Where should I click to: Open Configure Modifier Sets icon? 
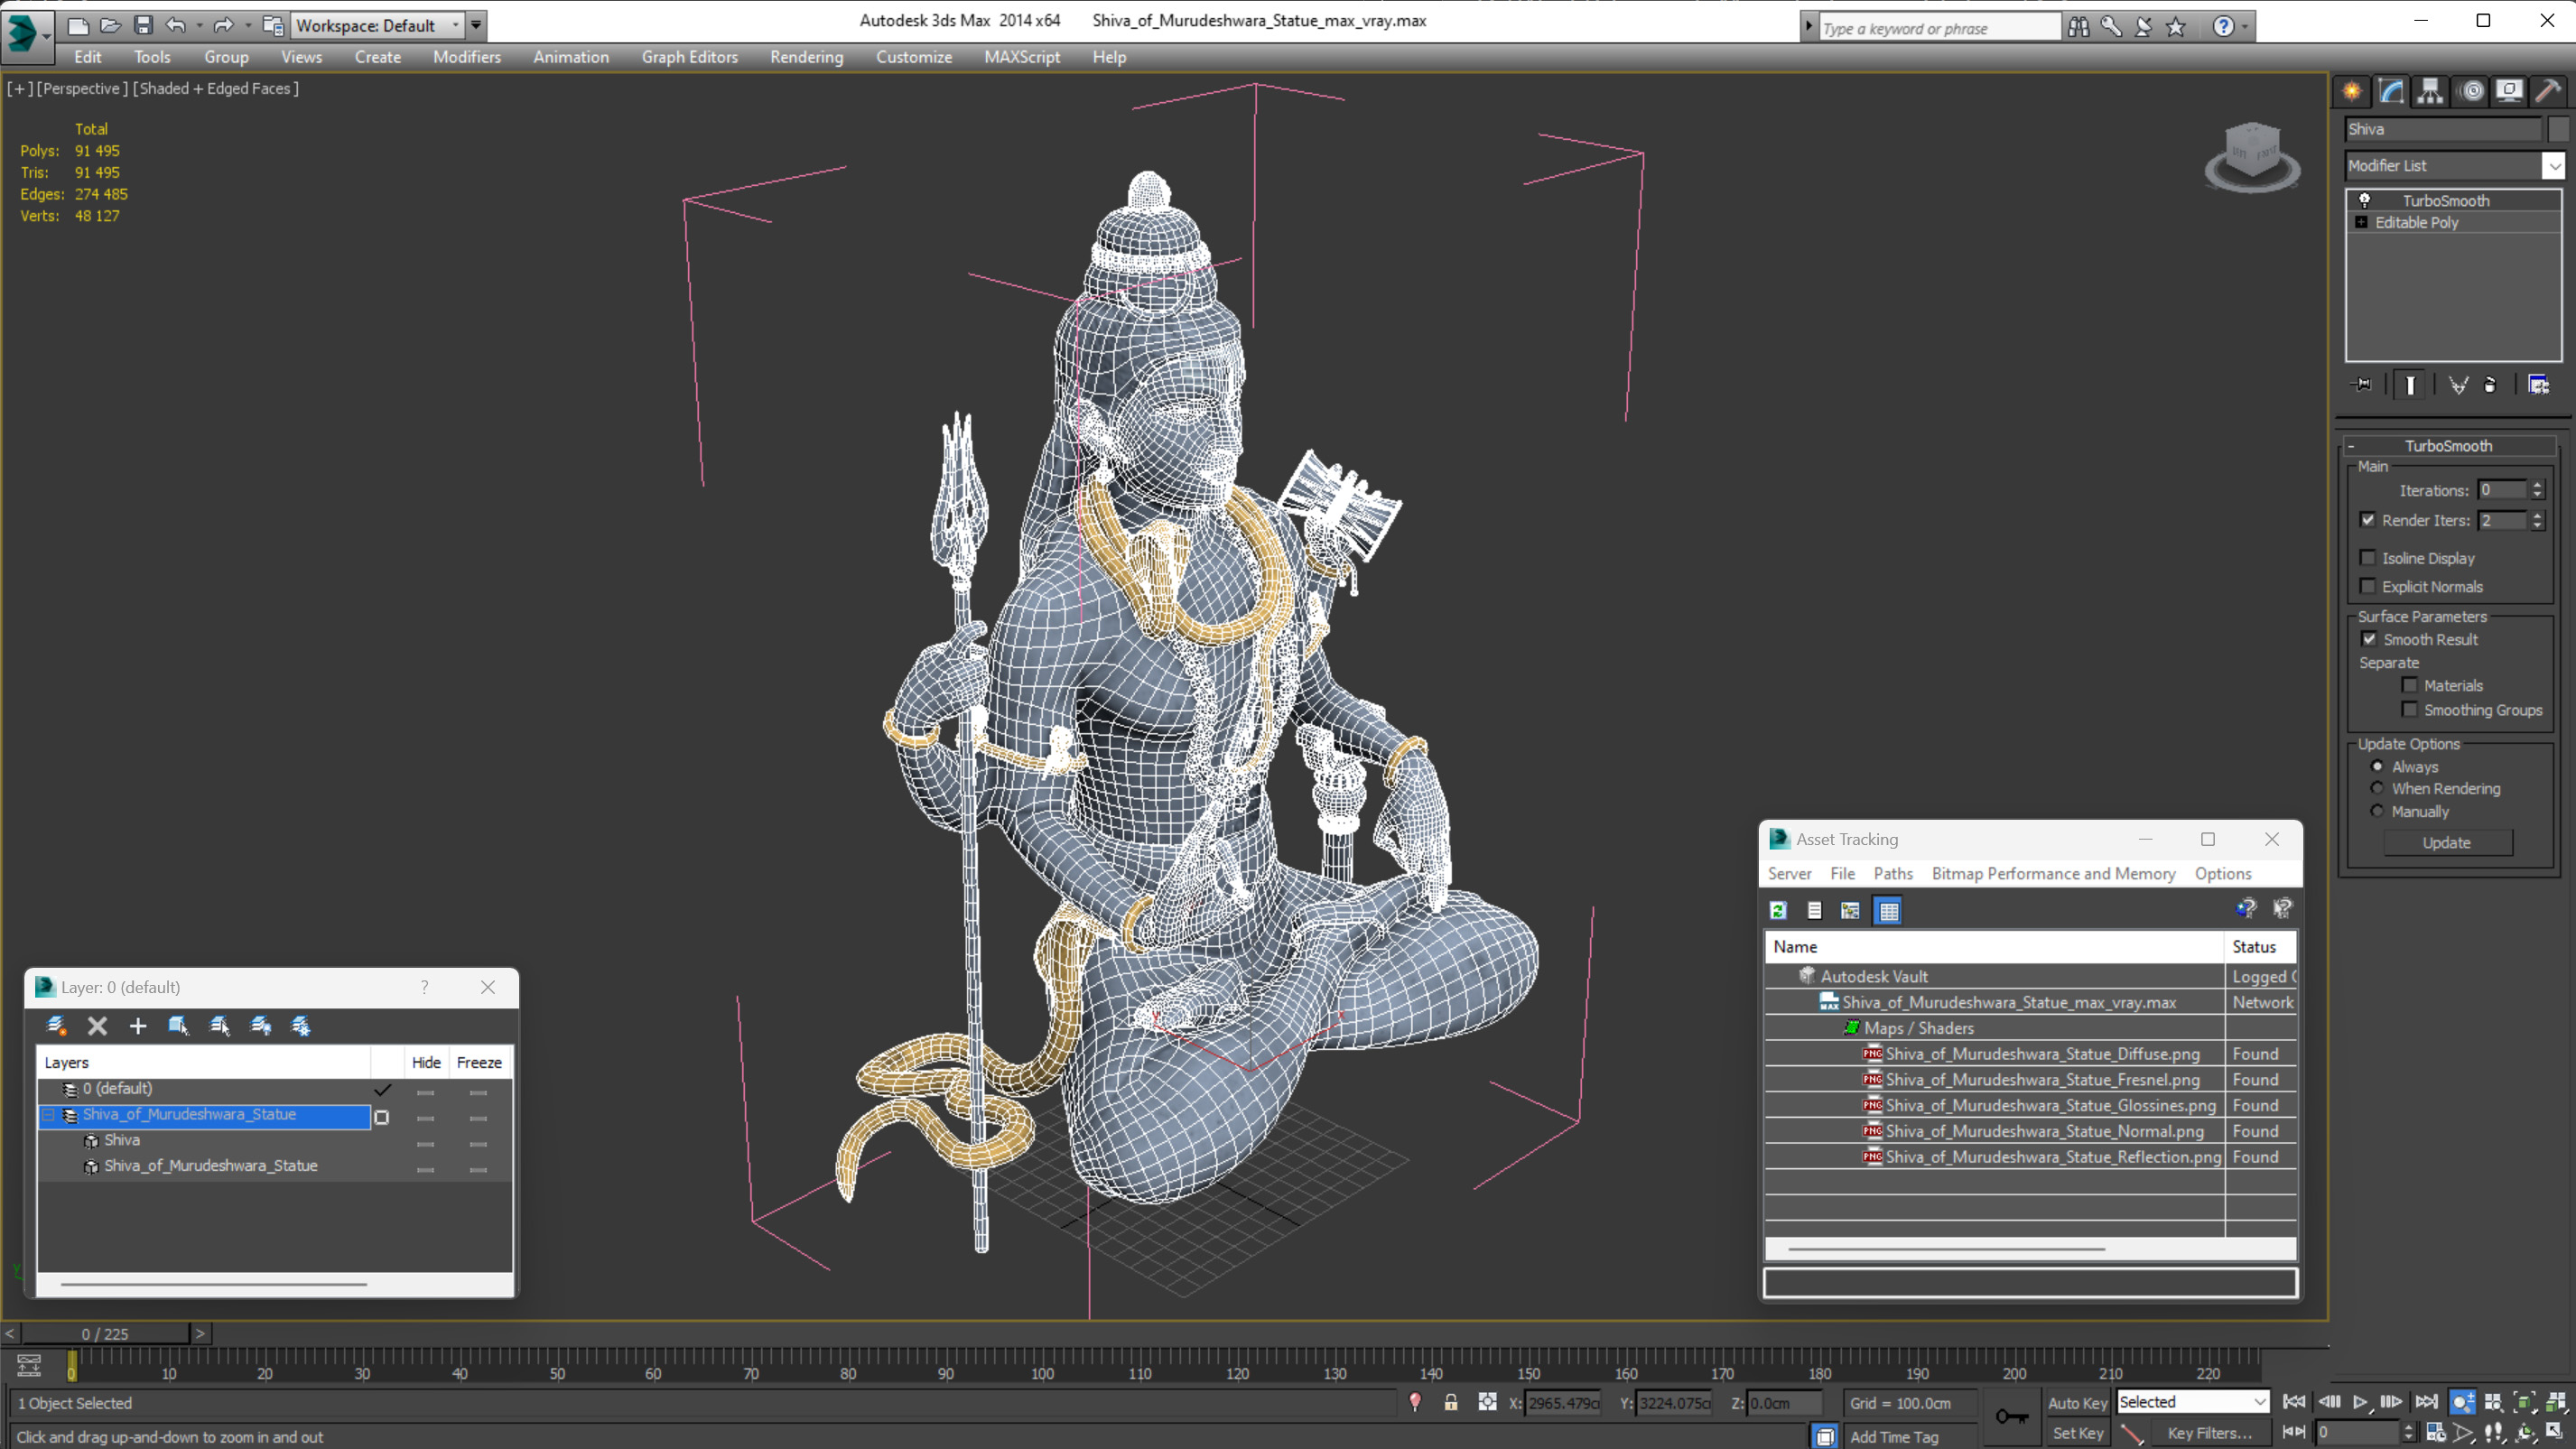click(x=2538, y=385)
